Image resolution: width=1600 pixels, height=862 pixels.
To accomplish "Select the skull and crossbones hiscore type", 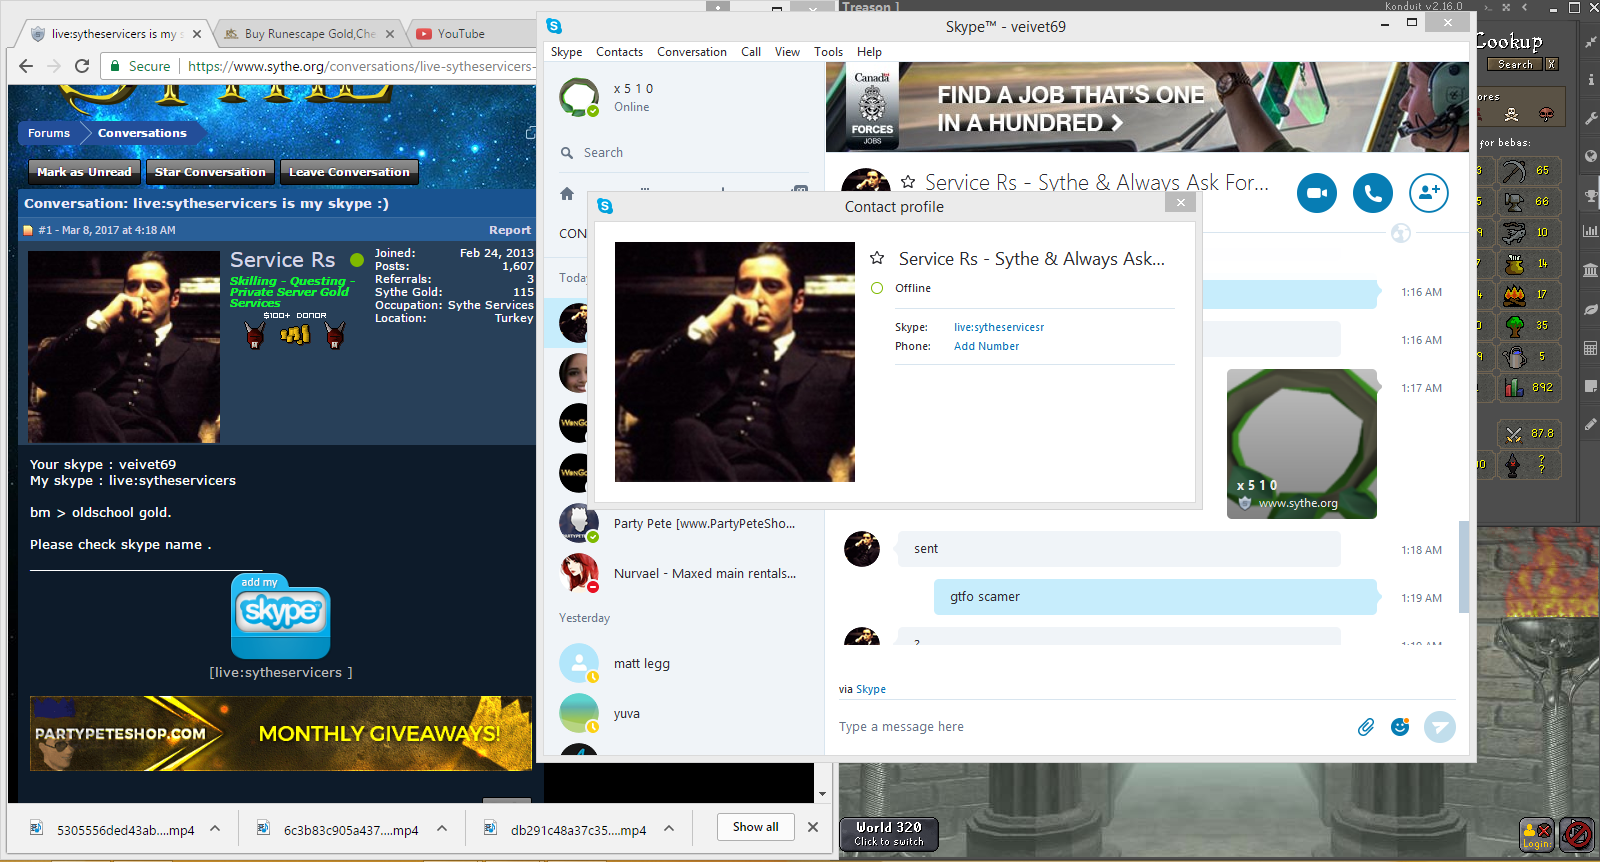I will pyautogui.click(x=1511, y=115).
